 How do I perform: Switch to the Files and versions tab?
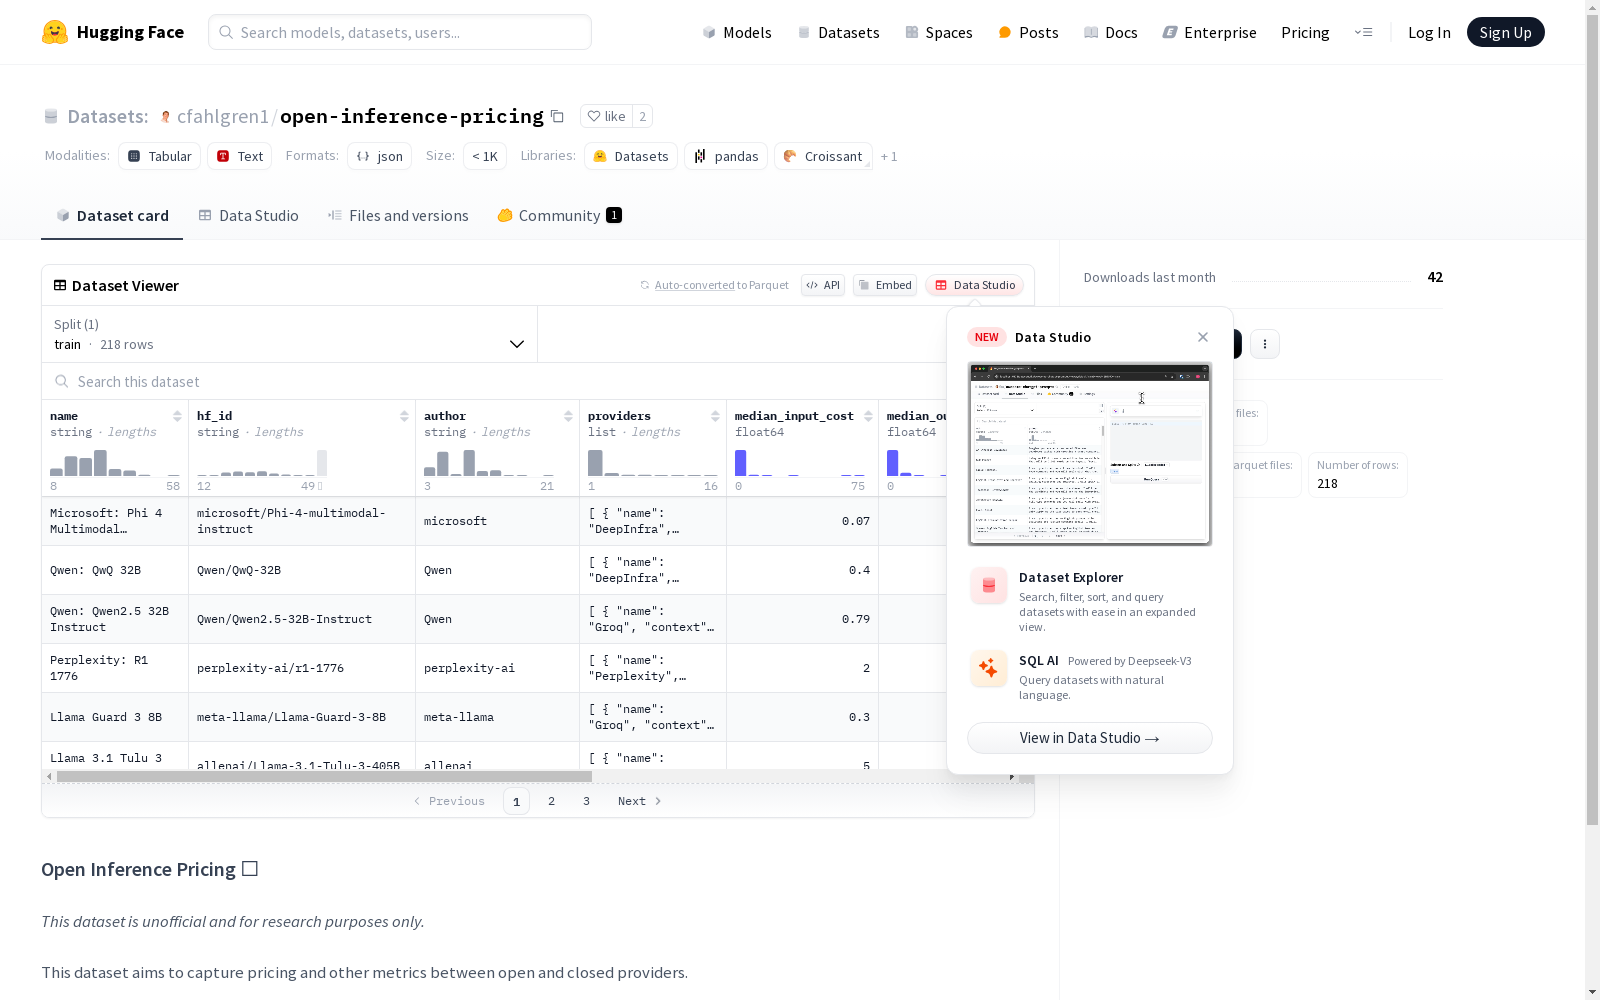398,216
